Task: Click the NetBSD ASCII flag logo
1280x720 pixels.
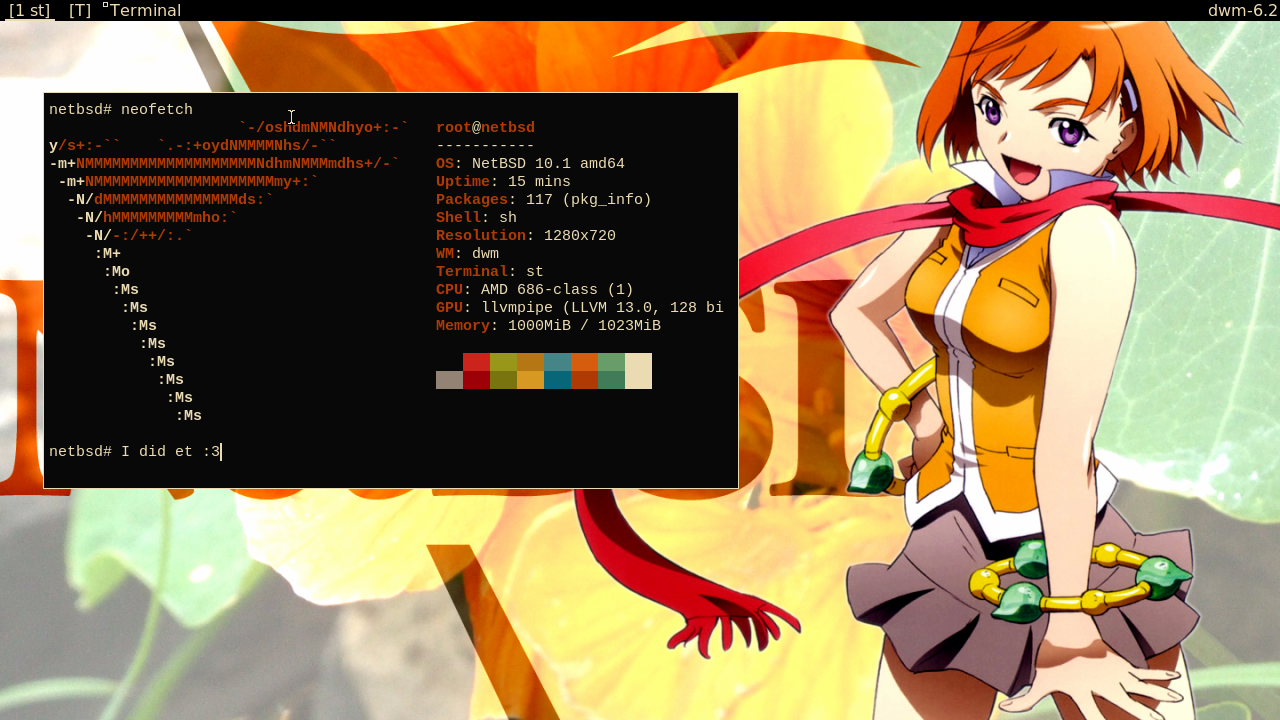Action: click(x=229, y=272)
